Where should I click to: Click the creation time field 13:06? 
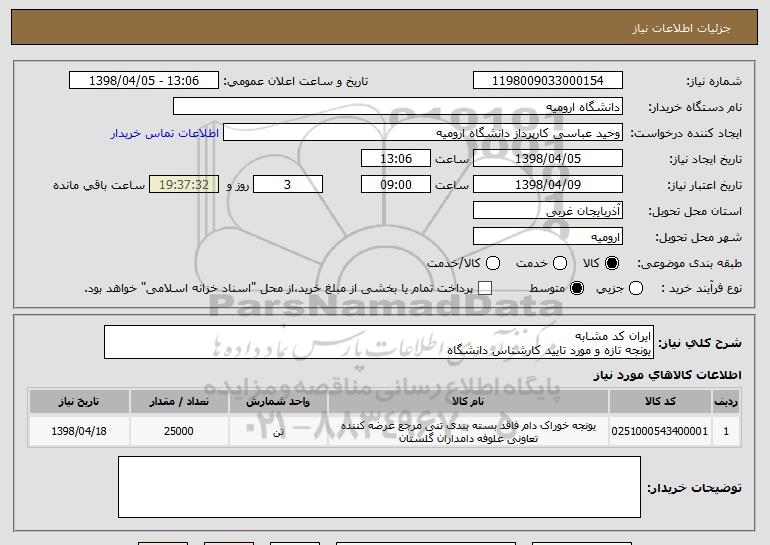pyautogui.click(x=396, y=159)
